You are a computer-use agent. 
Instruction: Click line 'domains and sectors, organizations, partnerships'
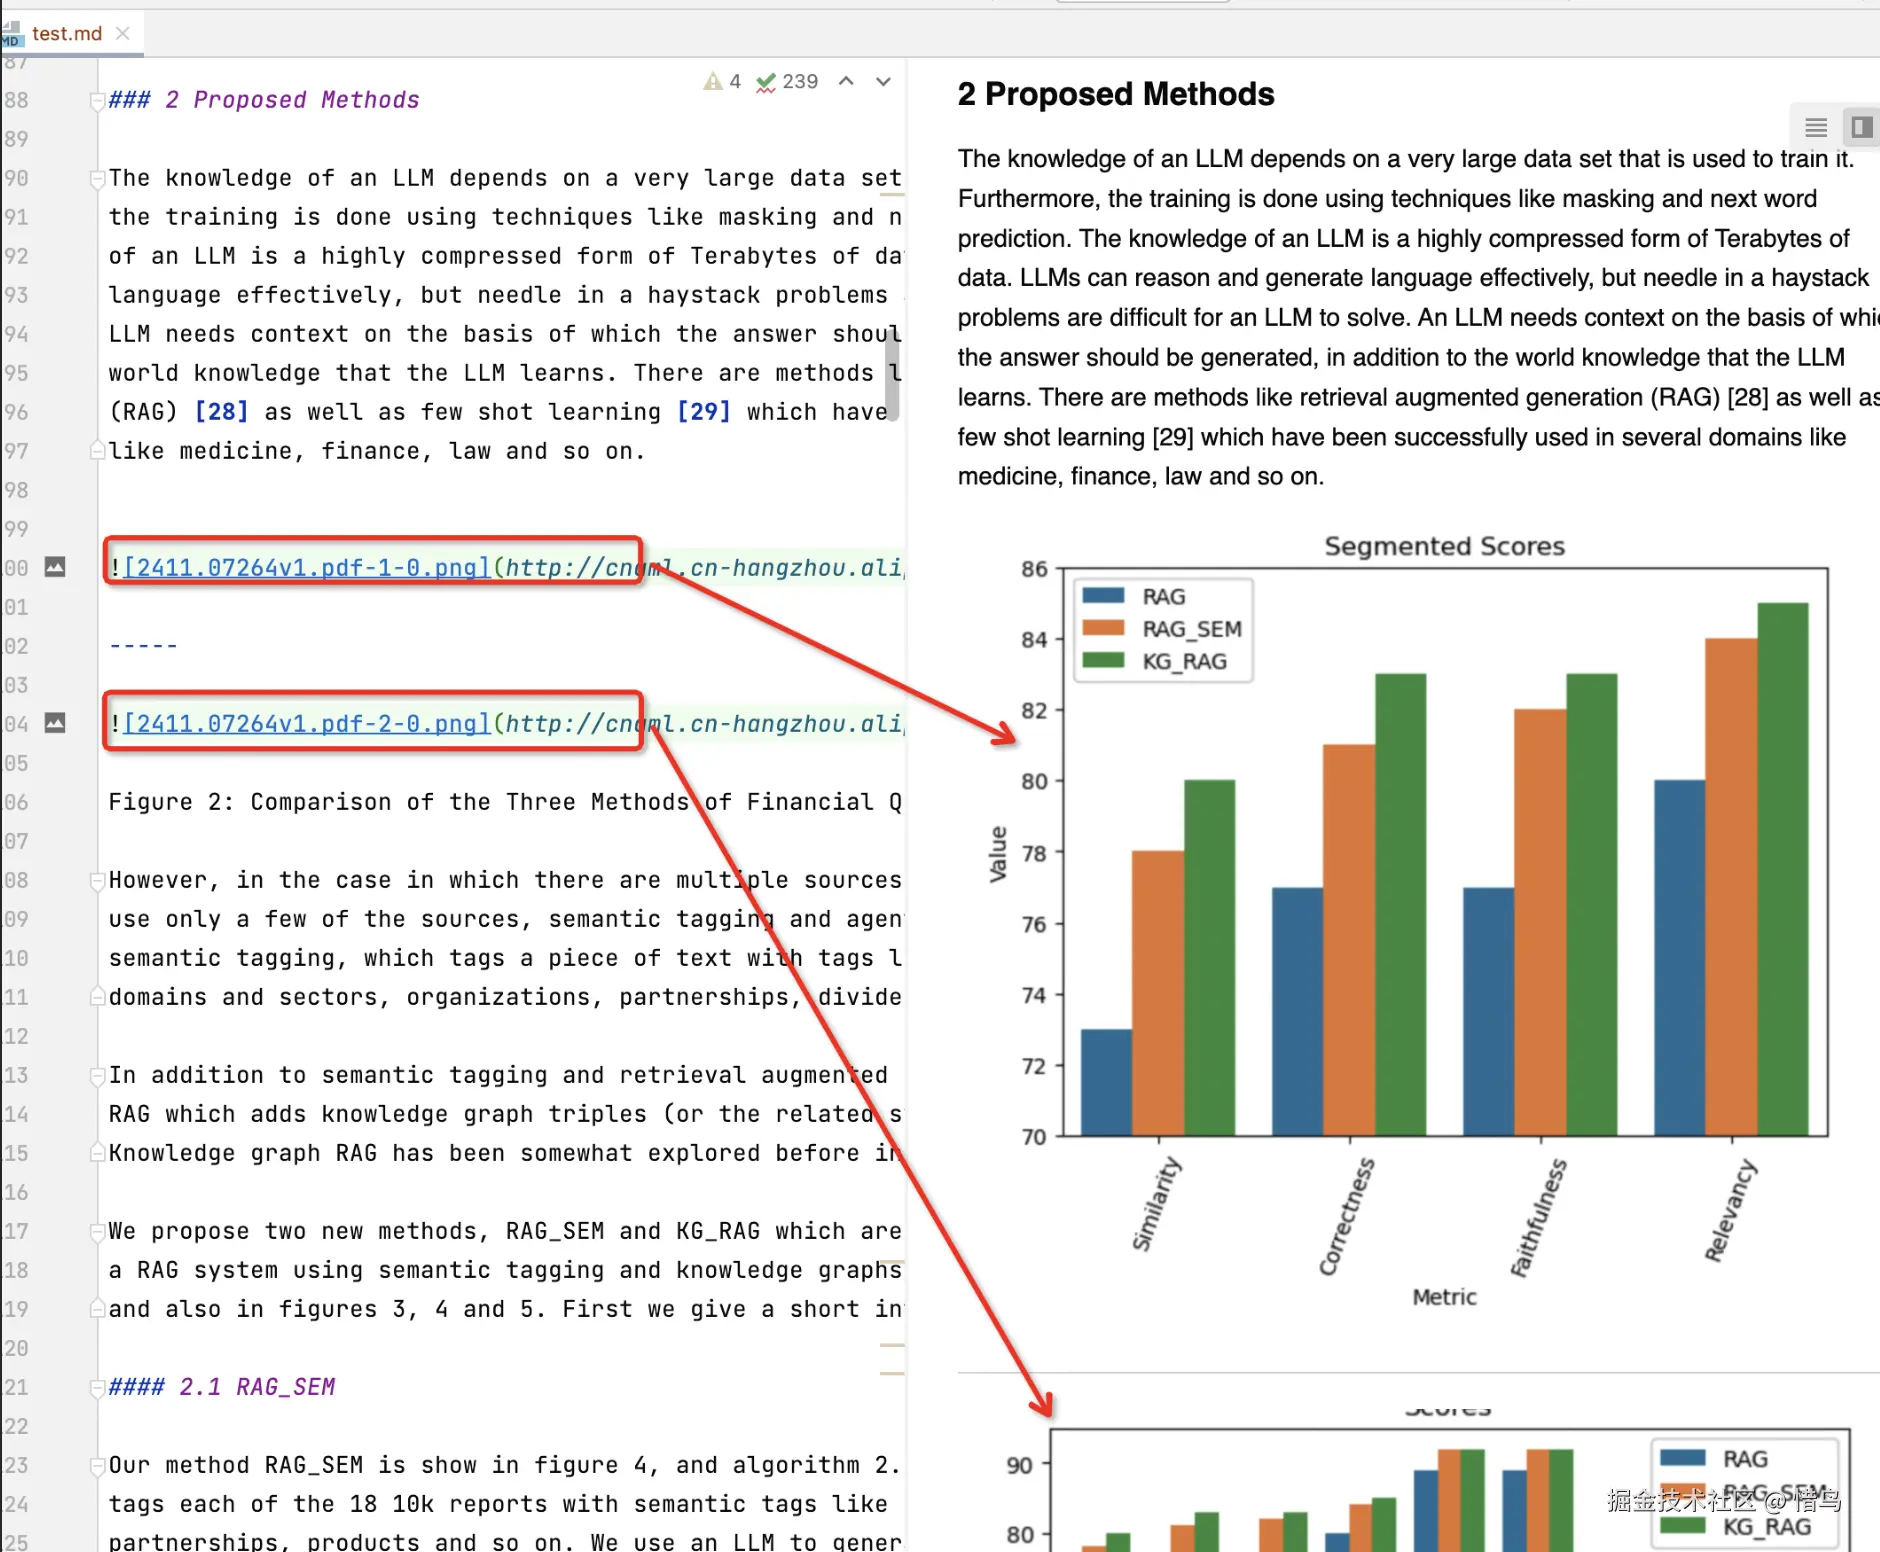(x=505, y=997)
